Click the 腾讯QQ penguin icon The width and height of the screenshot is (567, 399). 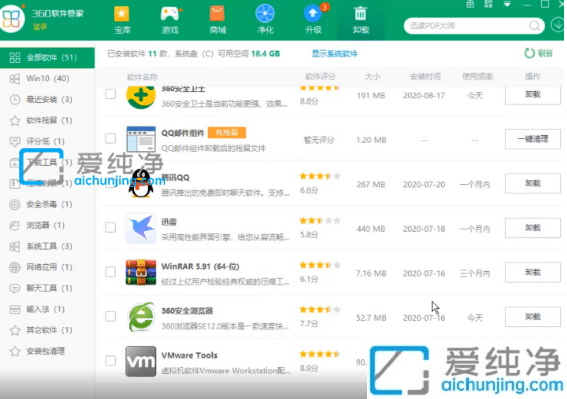point(141,184)
